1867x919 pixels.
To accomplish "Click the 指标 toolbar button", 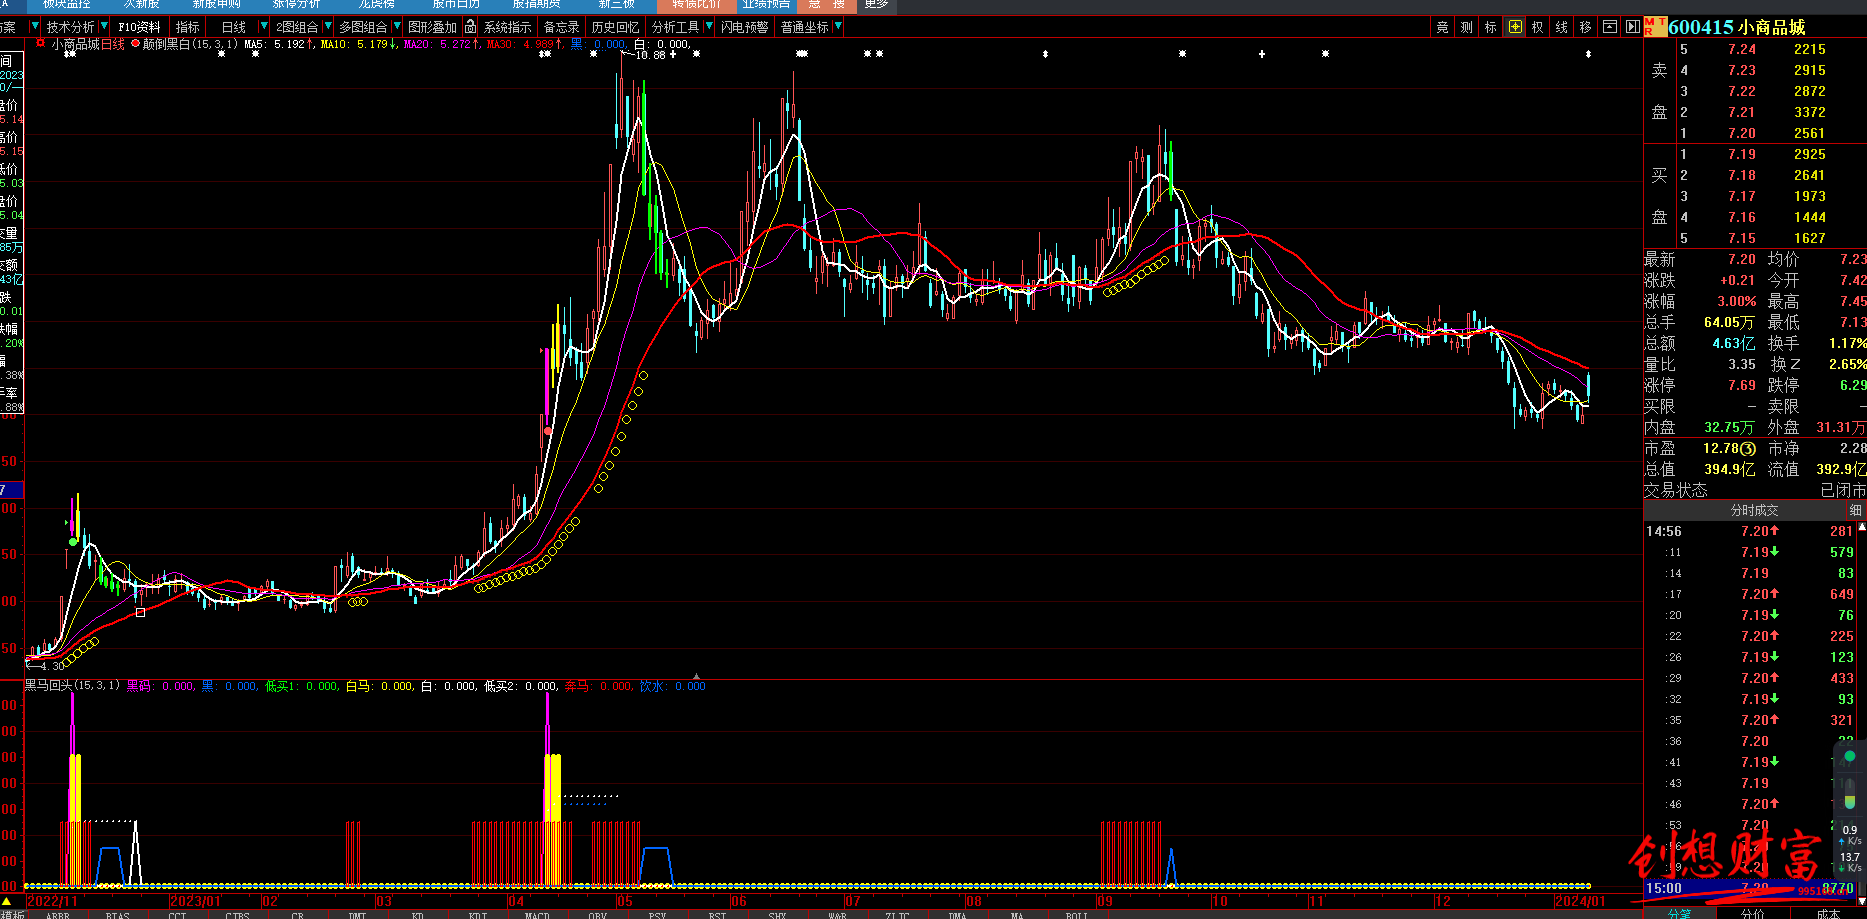I will pos(187,27).
